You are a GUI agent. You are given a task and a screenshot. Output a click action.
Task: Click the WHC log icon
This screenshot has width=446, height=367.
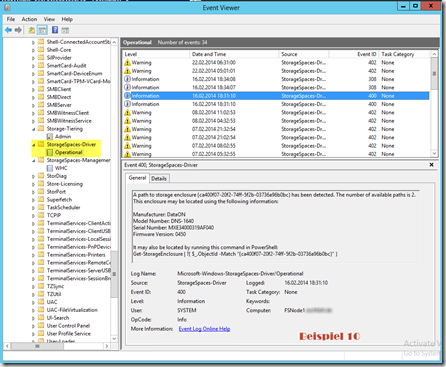50,168
